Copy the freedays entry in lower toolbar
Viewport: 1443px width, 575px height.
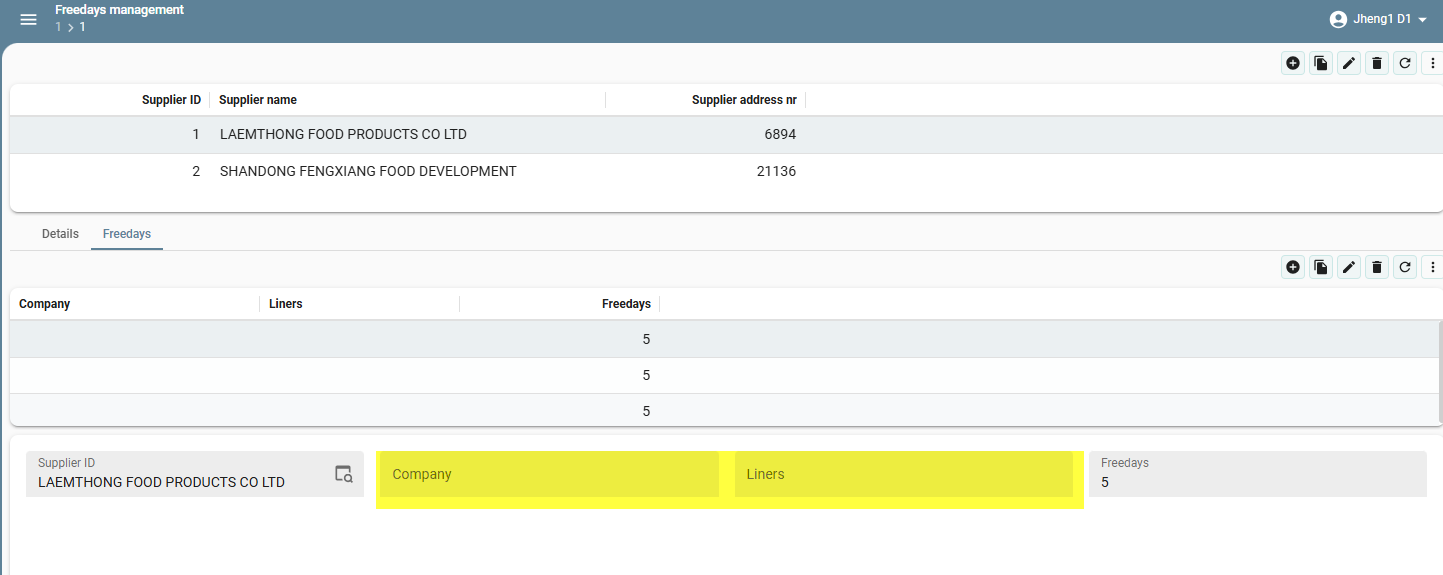[1321, 267]
